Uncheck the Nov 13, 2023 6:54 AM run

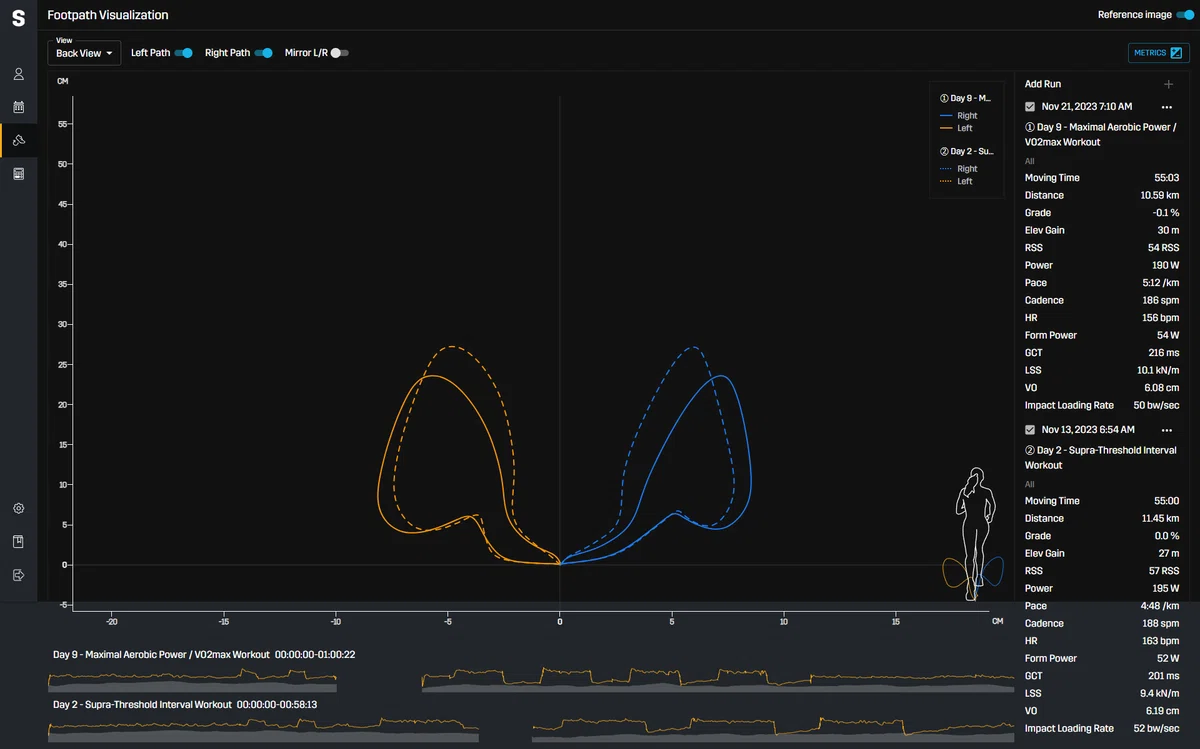coord(1030,429)
